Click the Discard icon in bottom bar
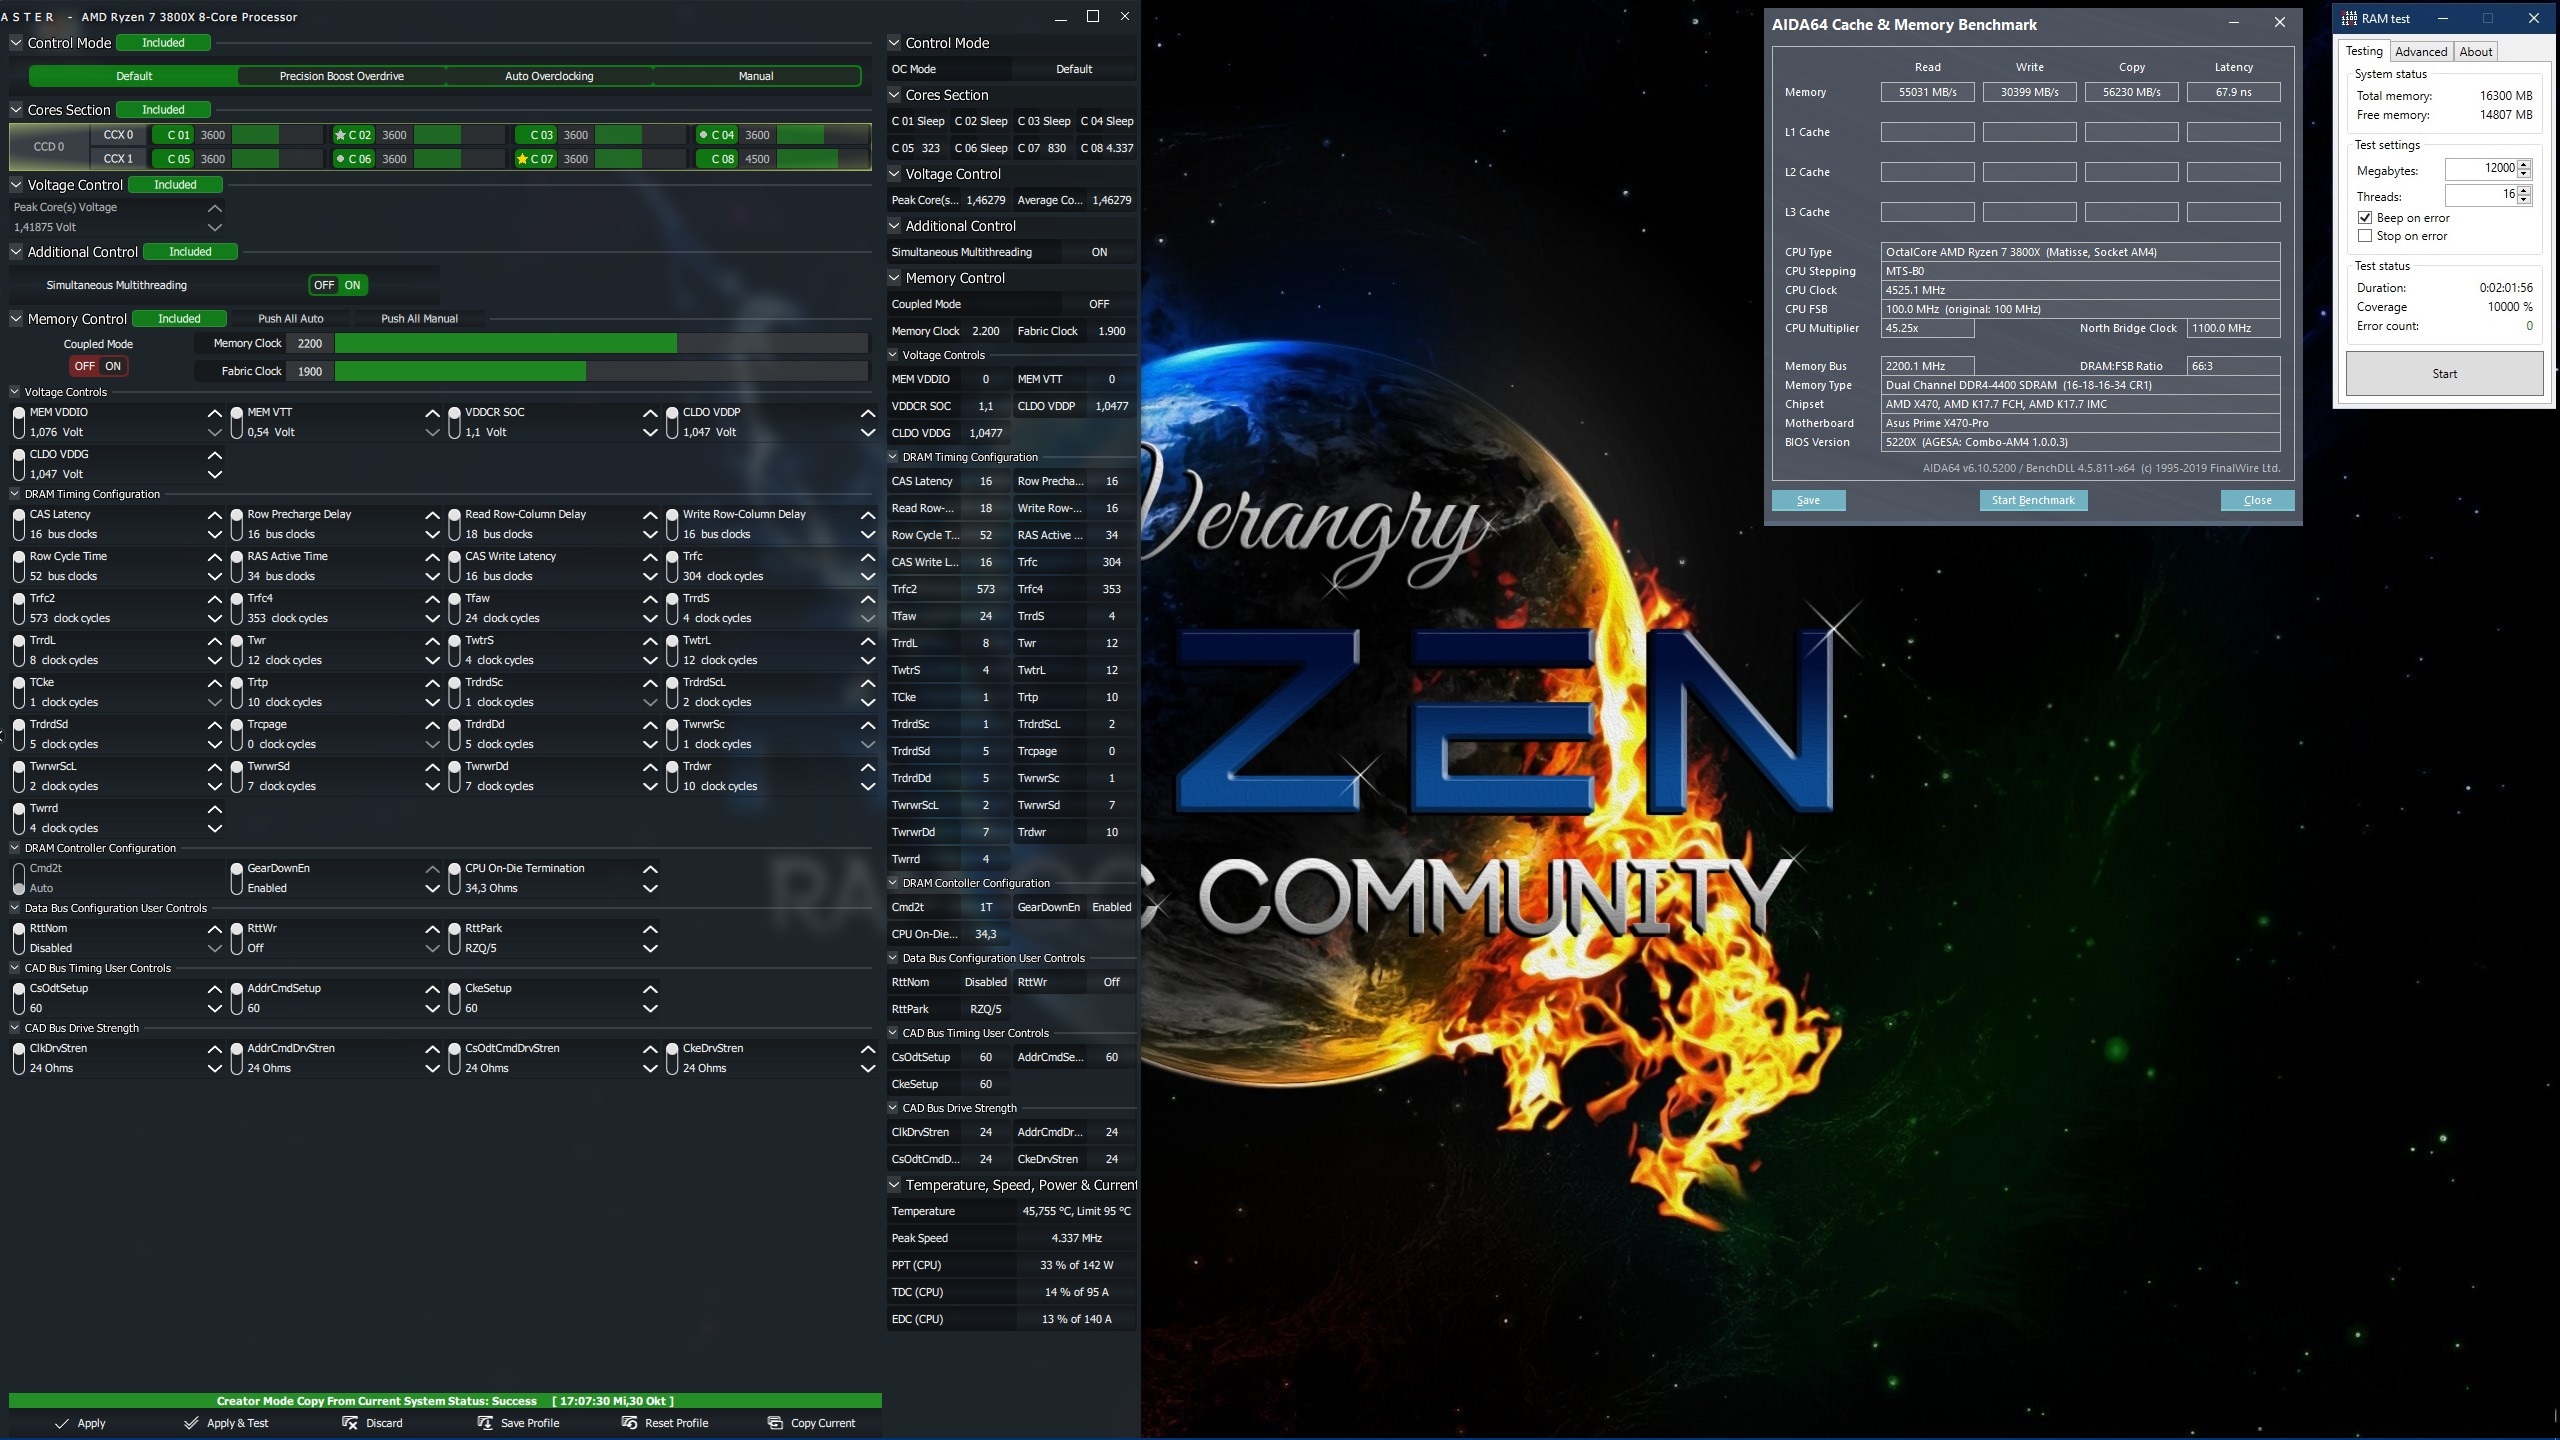This screenshot has width=2560, height=1440. 350,1423
